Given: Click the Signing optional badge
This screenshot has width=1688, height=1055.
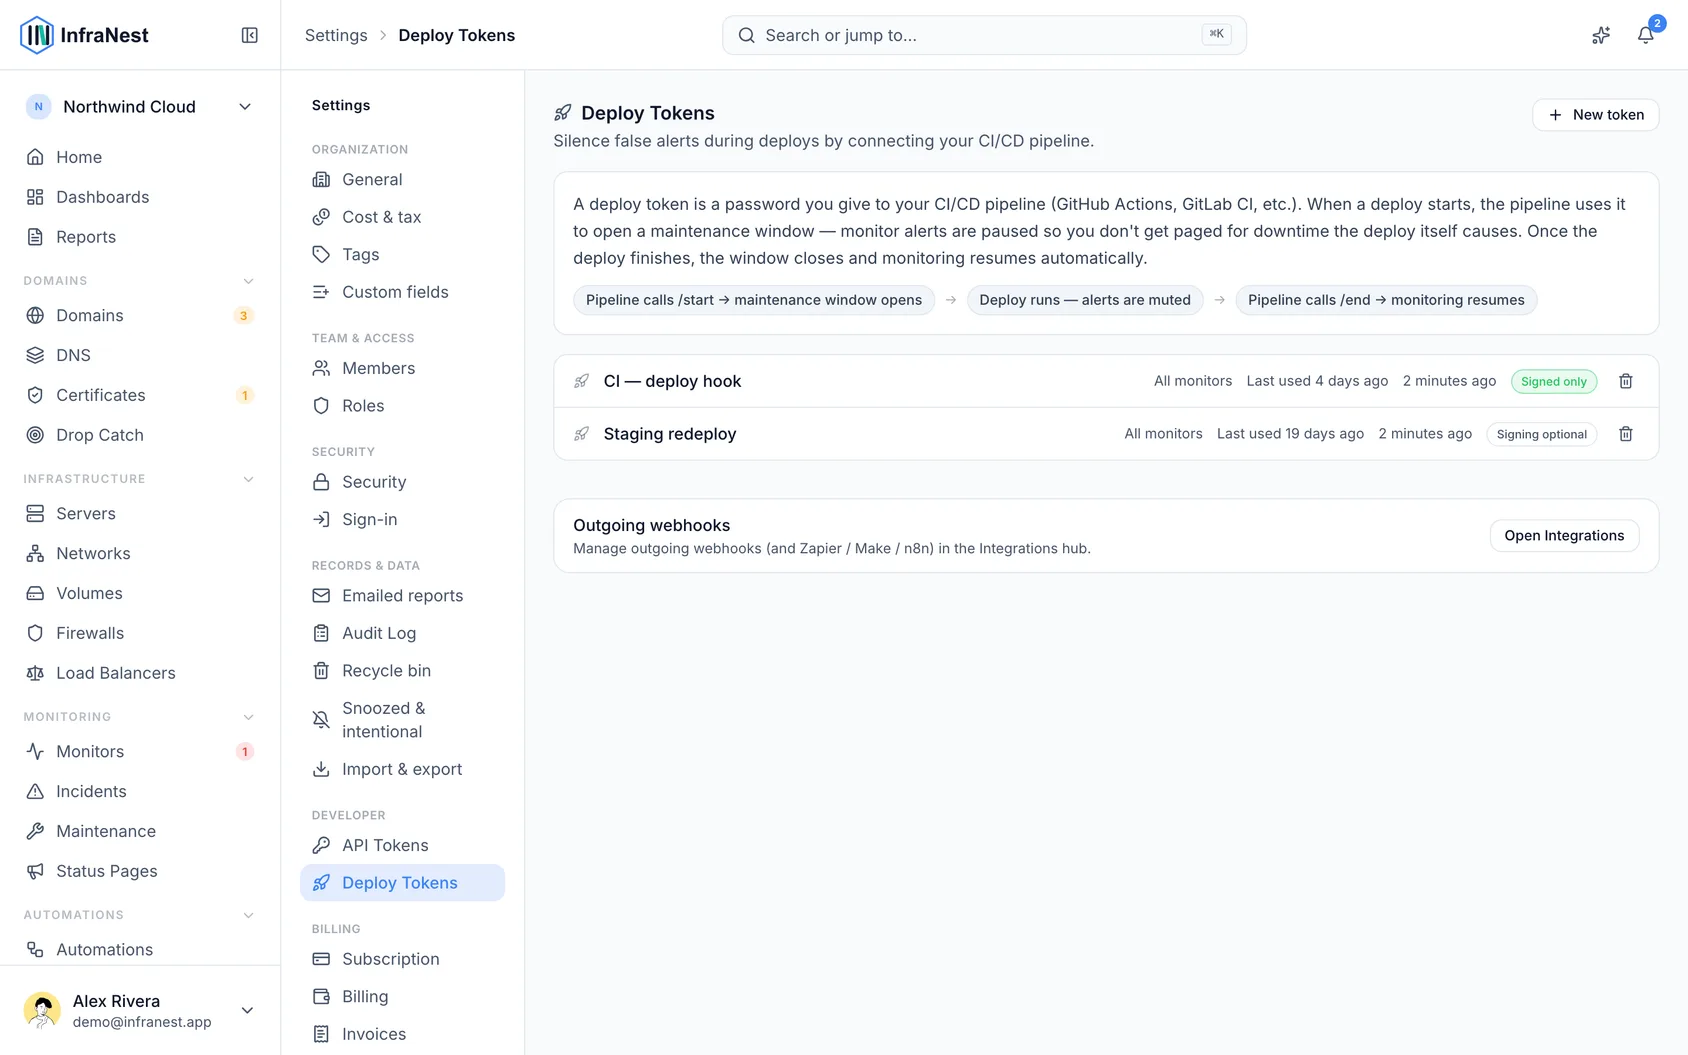Looking at the screenshot, I should tap(1541, 434).
